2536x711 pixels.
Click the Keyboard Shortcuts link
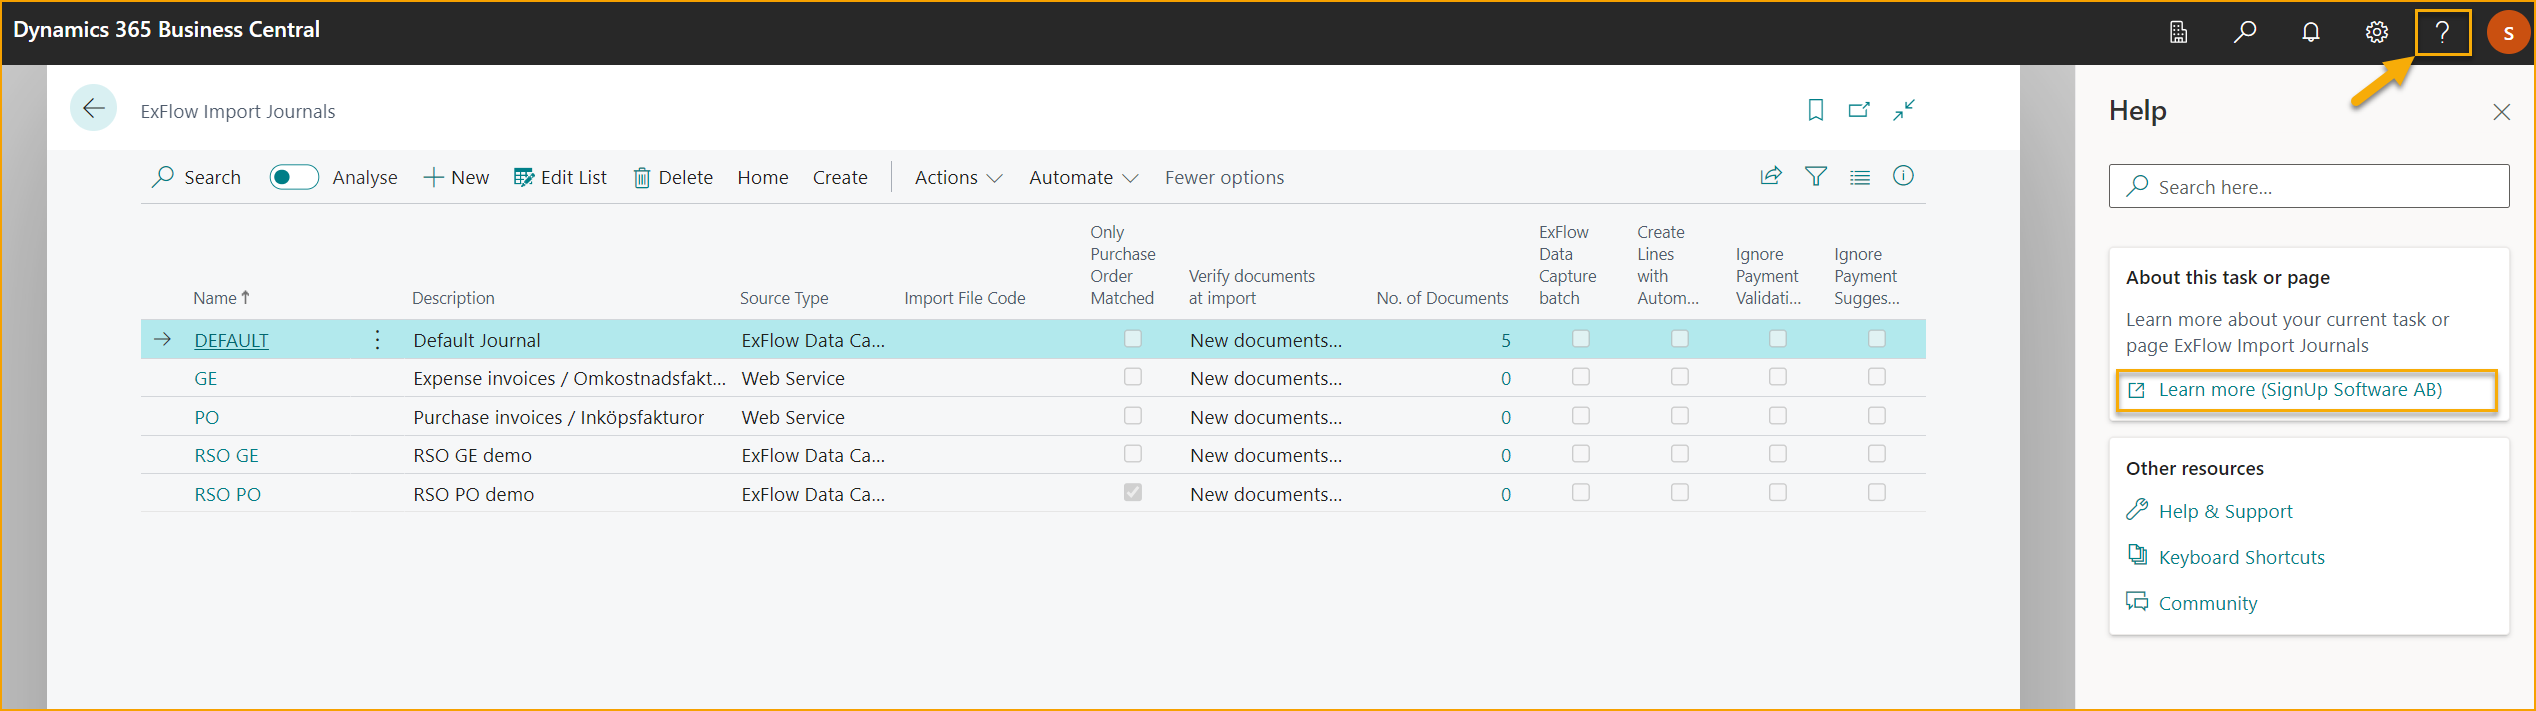[x=2241, y=557]
